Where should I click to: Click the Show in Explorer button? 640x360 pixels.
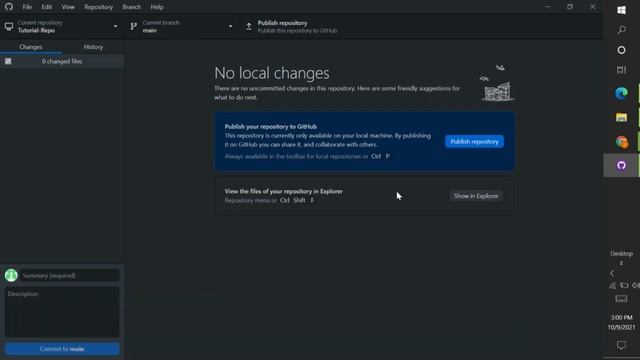pos(476,196)
